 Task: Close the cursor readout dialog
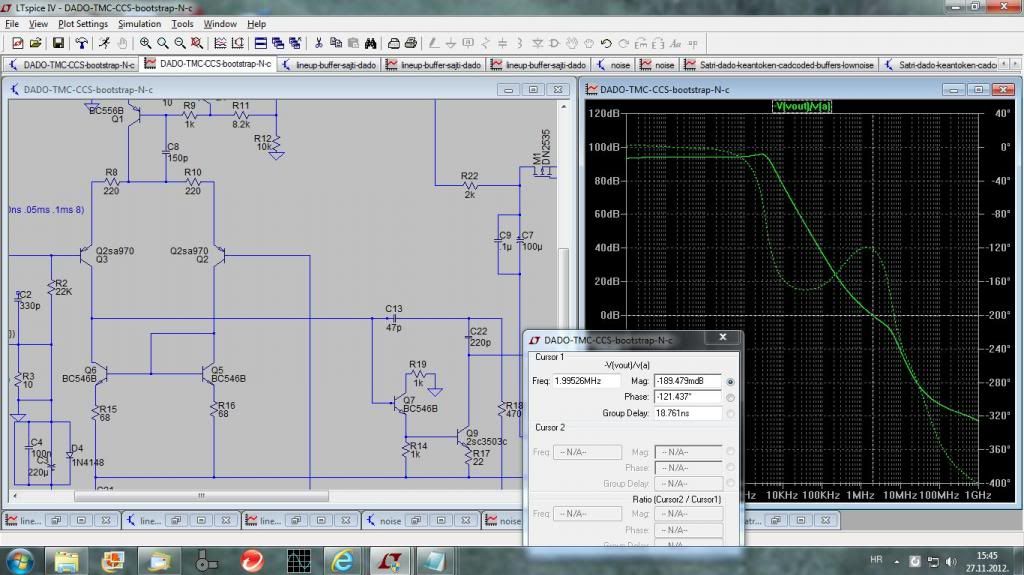723,337
